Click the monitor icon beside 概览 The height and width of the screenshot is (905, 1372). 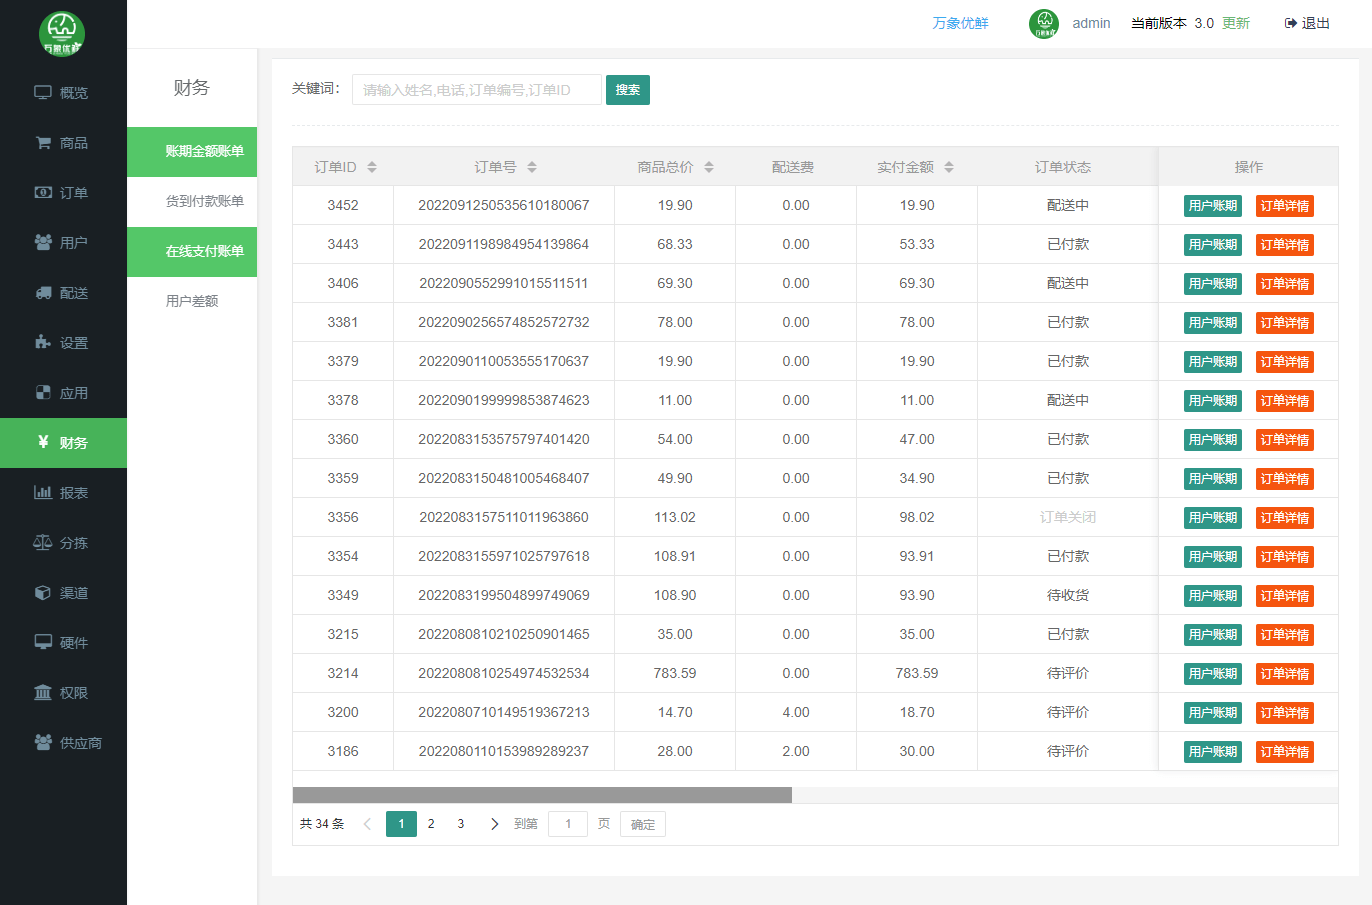tap(43, 93)
